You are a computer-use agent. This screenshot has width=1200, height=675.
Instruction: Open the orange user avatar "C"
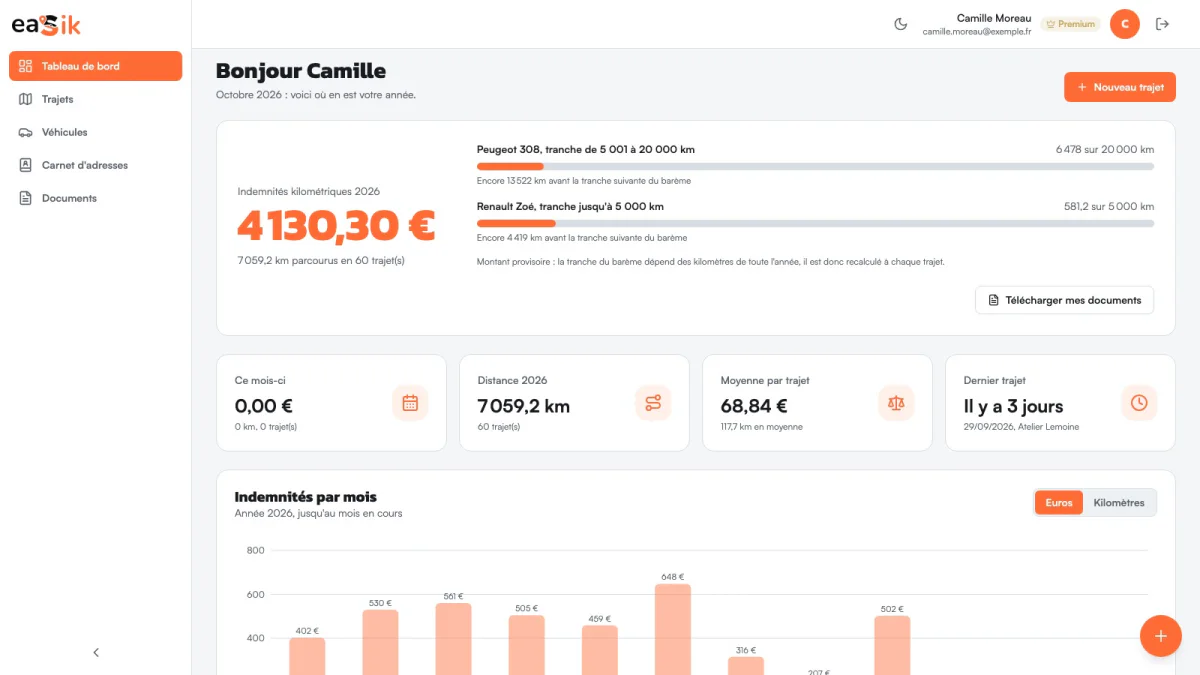tap(1125, 24)
